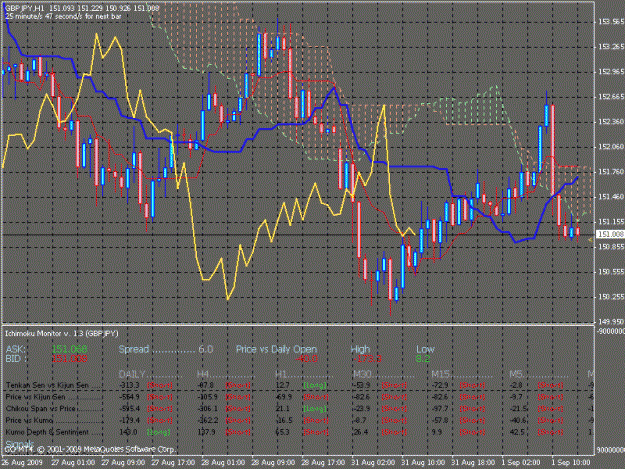The image size is (625, 469).
Task: Click the M30 timeframe column header
Action: (x=362, y=375)
